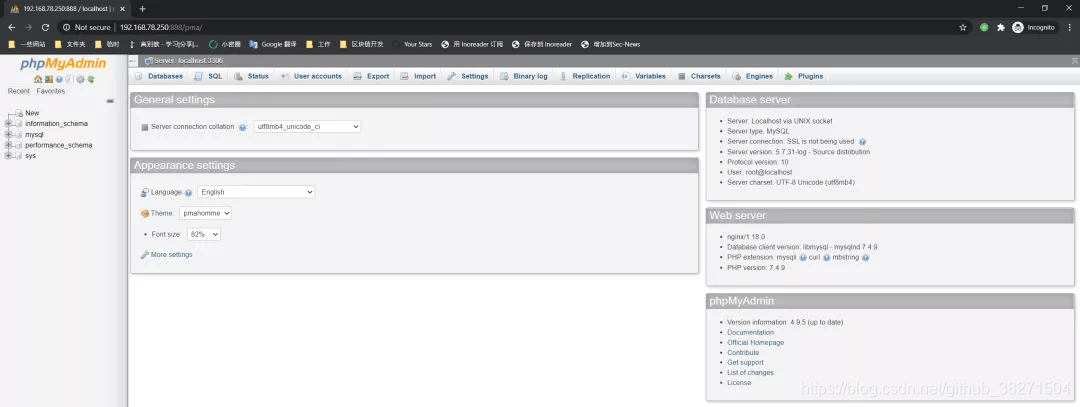1080x407 pixels.
Task: Click the link chain icon in navigation panel
Action: point(110,101)
